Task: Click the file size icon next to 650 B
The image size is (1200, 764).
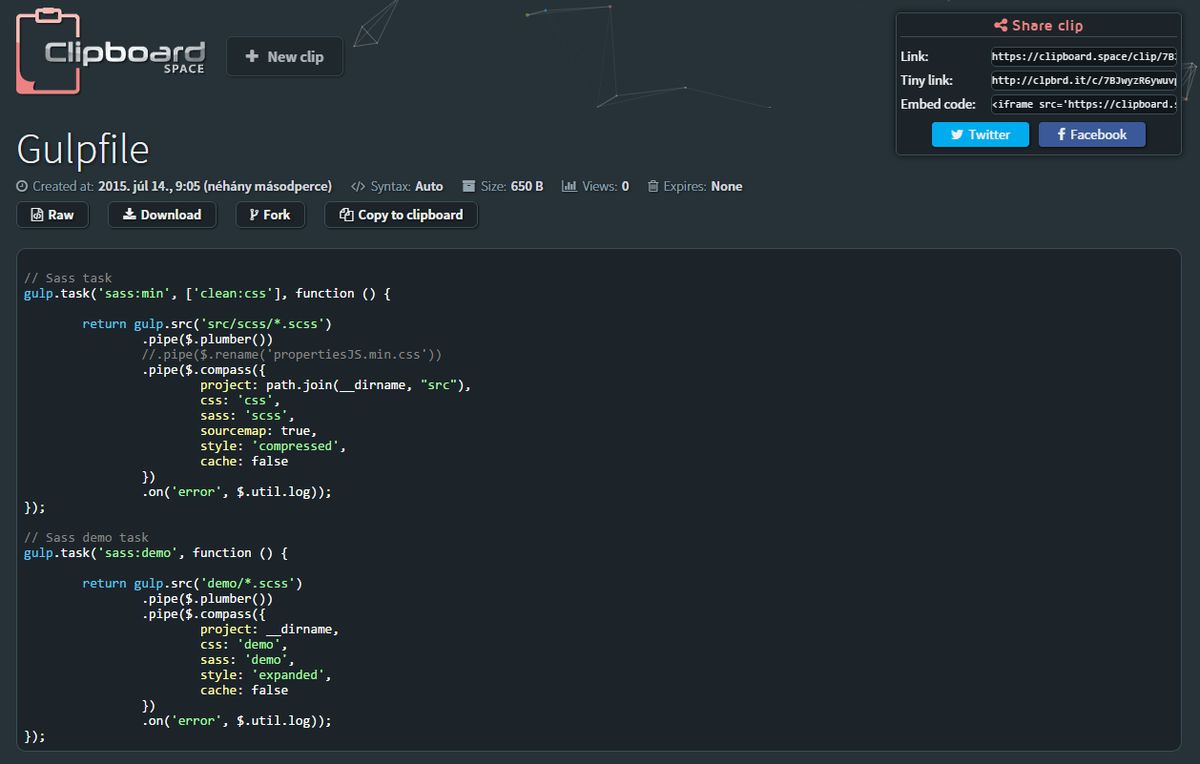Action: pyautogui.click(x=467, y=185)
